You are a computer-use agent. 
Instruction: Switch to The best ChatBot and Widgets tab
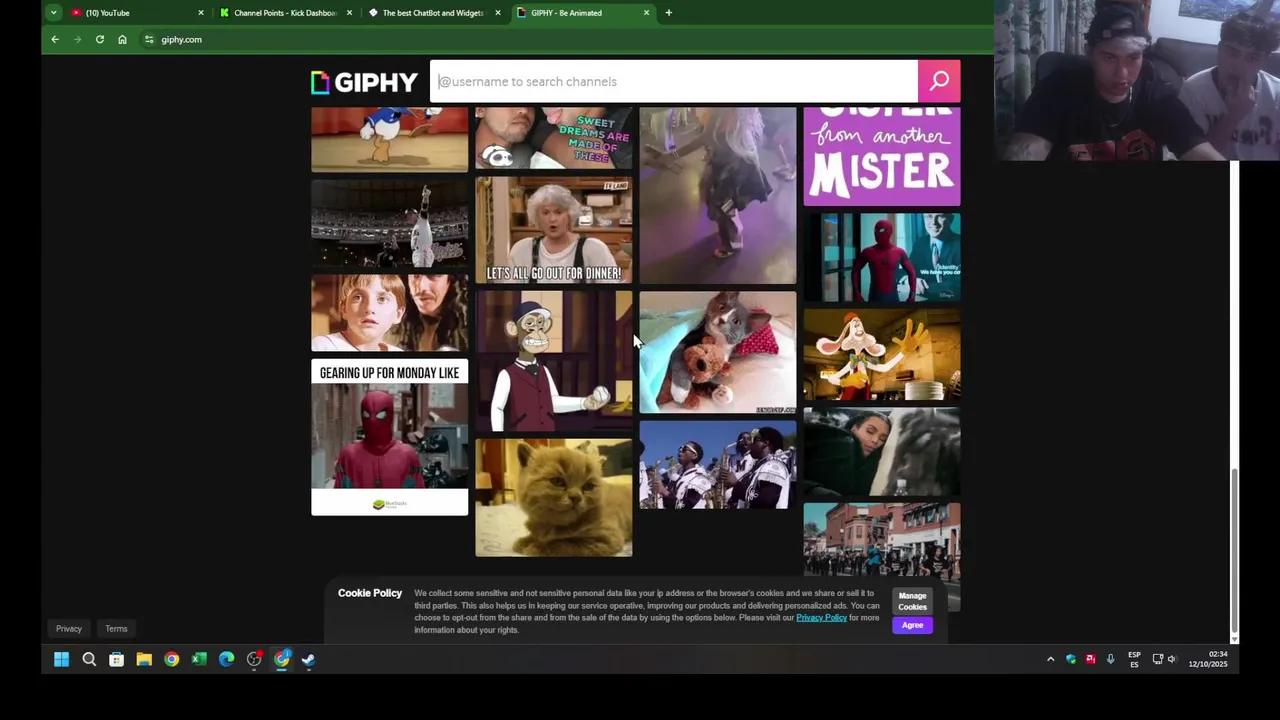(x=433, y=13)
